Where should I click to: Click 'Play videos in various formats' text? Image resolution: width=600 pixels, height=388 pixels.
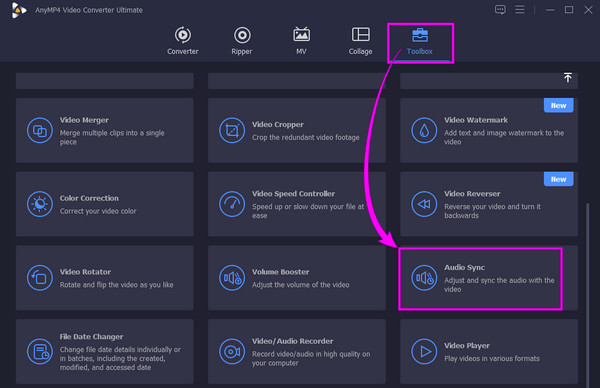coord(492,359)
